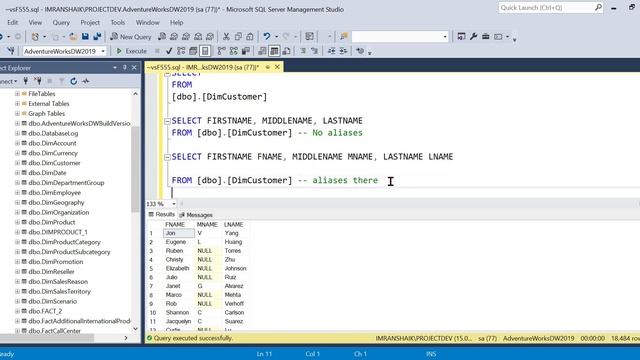Switch to the Messages tab
Image resolution: width=640 pixels, height=360 pixels.
196,215
